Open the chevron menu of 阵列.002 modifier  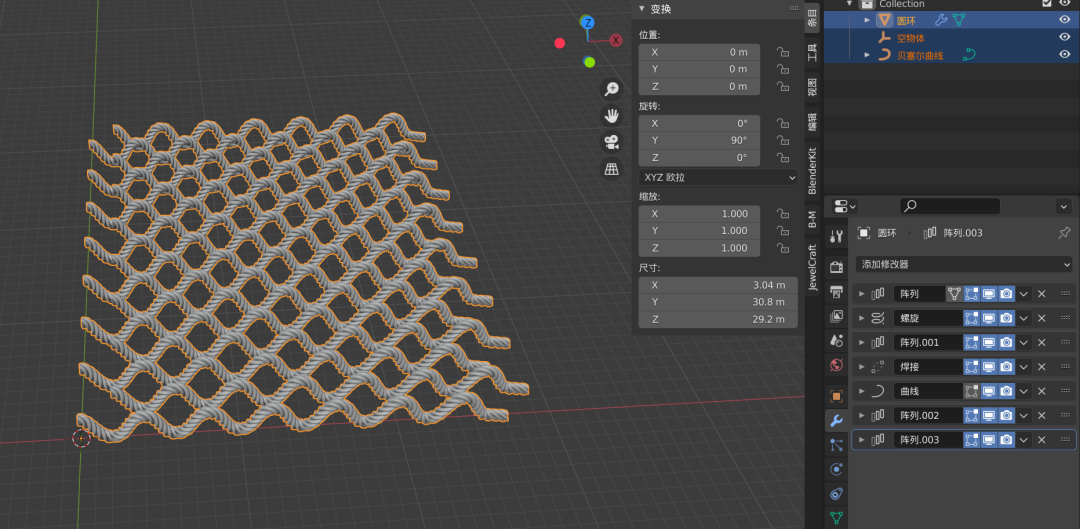(x=1024, y=415)
